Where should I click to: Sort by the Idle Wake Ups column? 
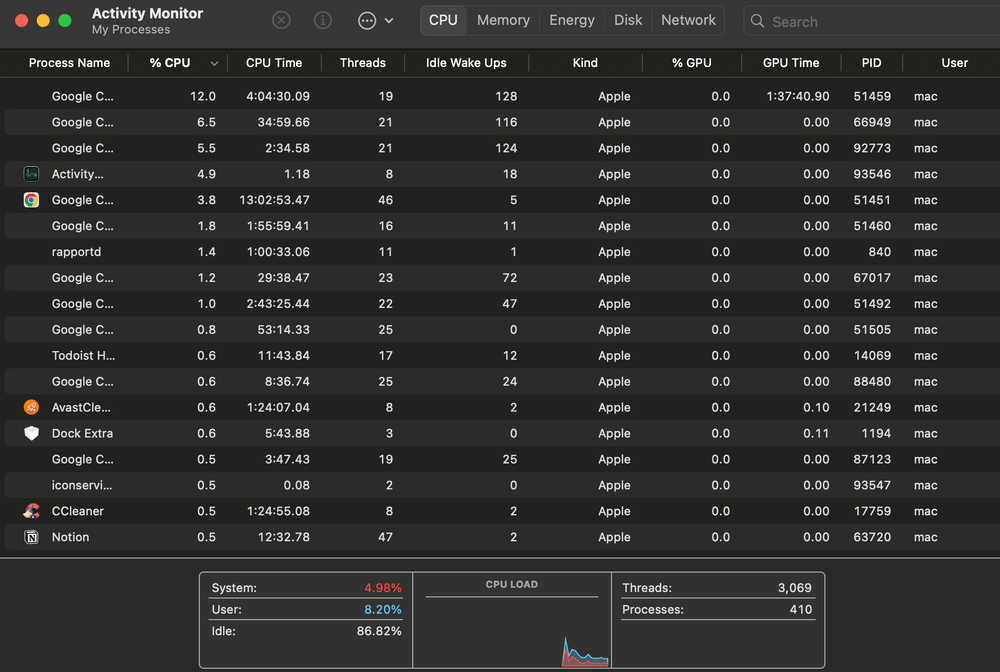(x=466, y=63)
